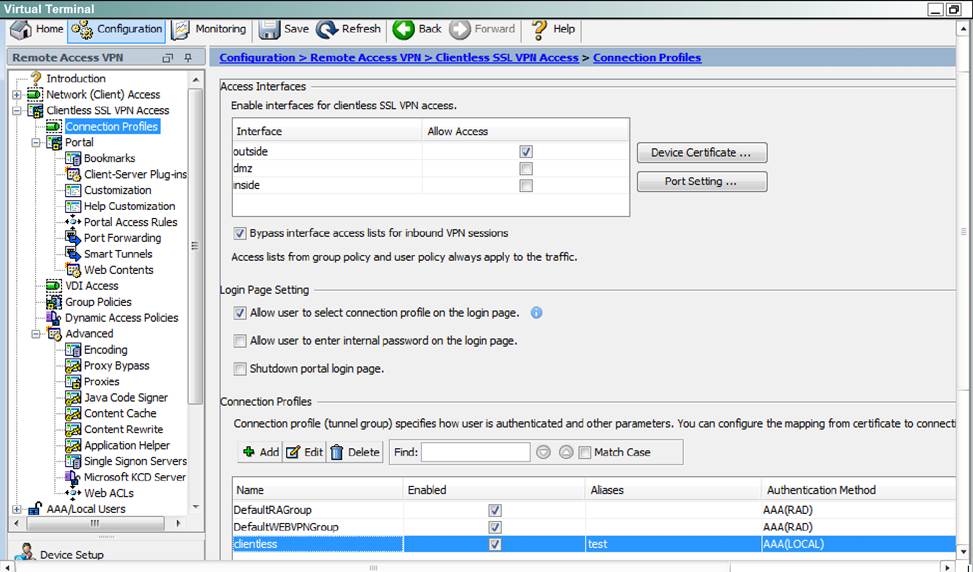Click the Device Certificate button
Viewport: 973px width, 572px height.
click(701, 153)
